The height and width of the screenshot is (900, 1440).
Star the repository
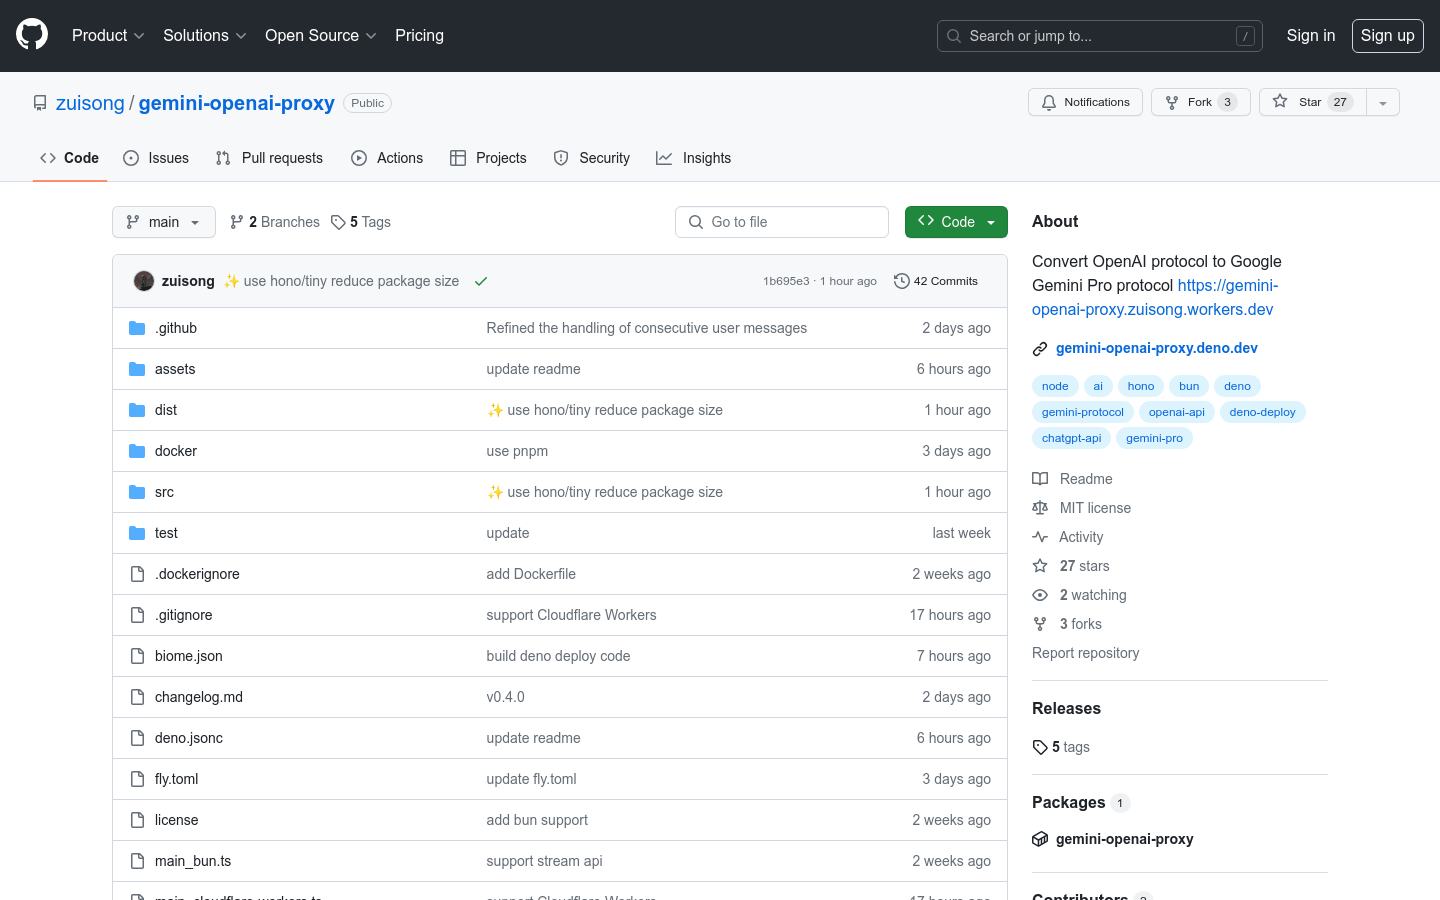pos(1312,102)
